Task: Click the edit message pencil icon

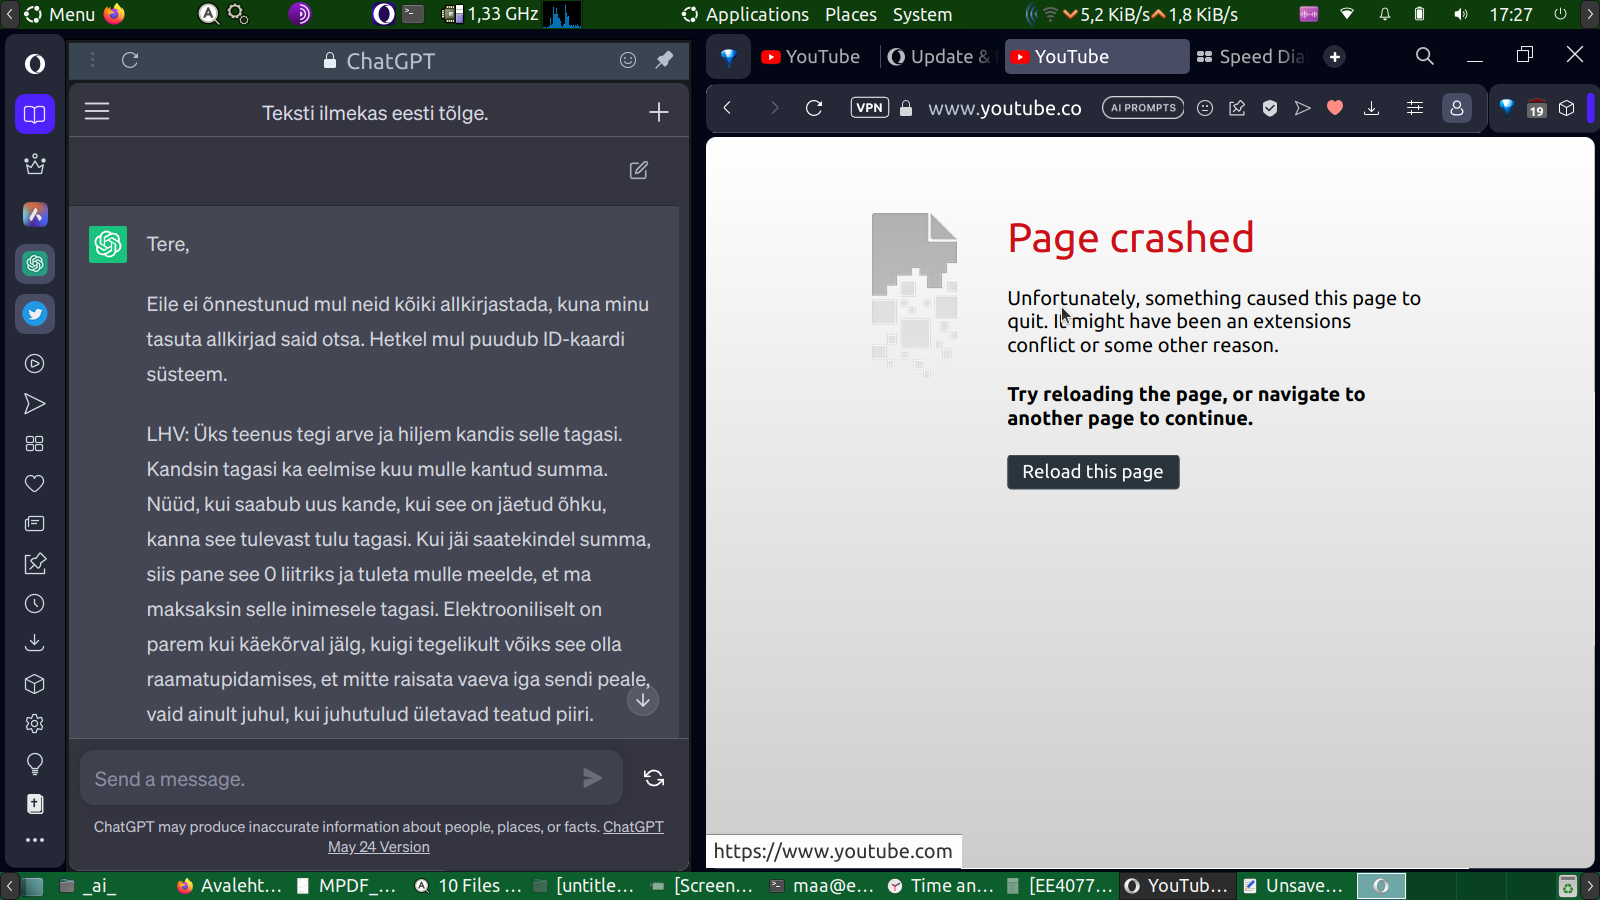Action: pos(639,170)
